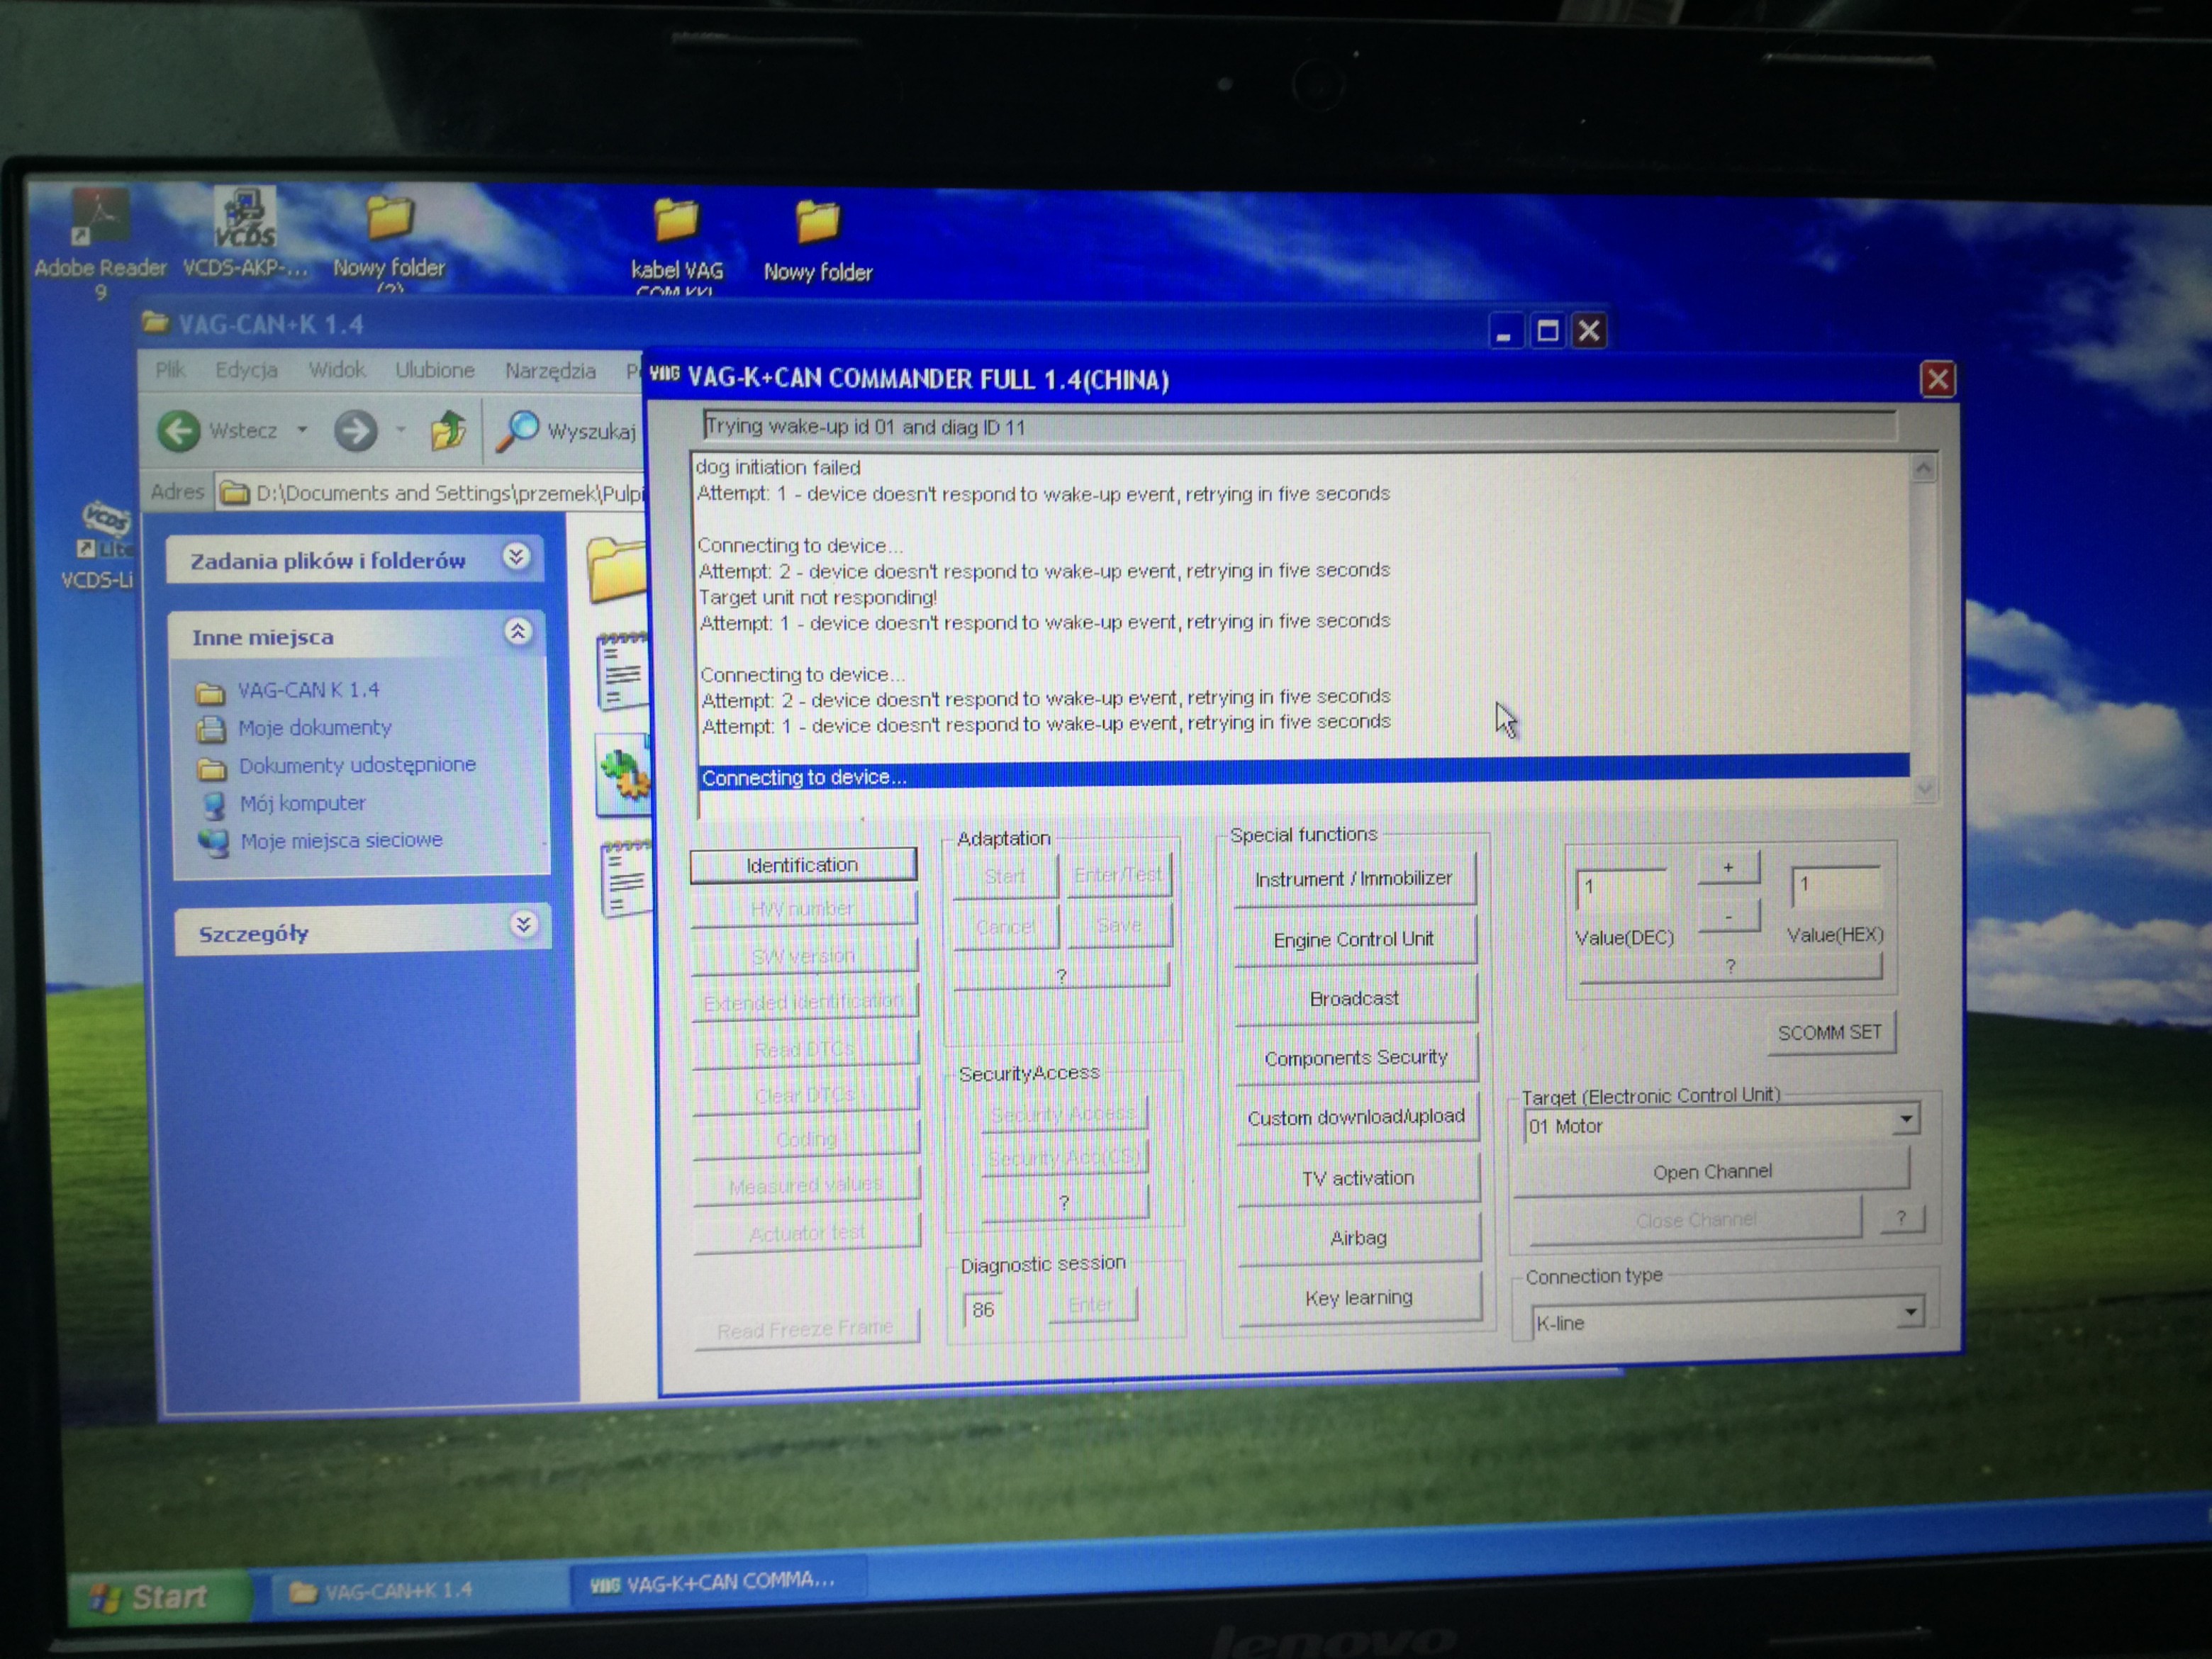This screenshot has width=2212, height=1659.
Task: Collapse the Inne miejsca panel
Action: point(517,632)
